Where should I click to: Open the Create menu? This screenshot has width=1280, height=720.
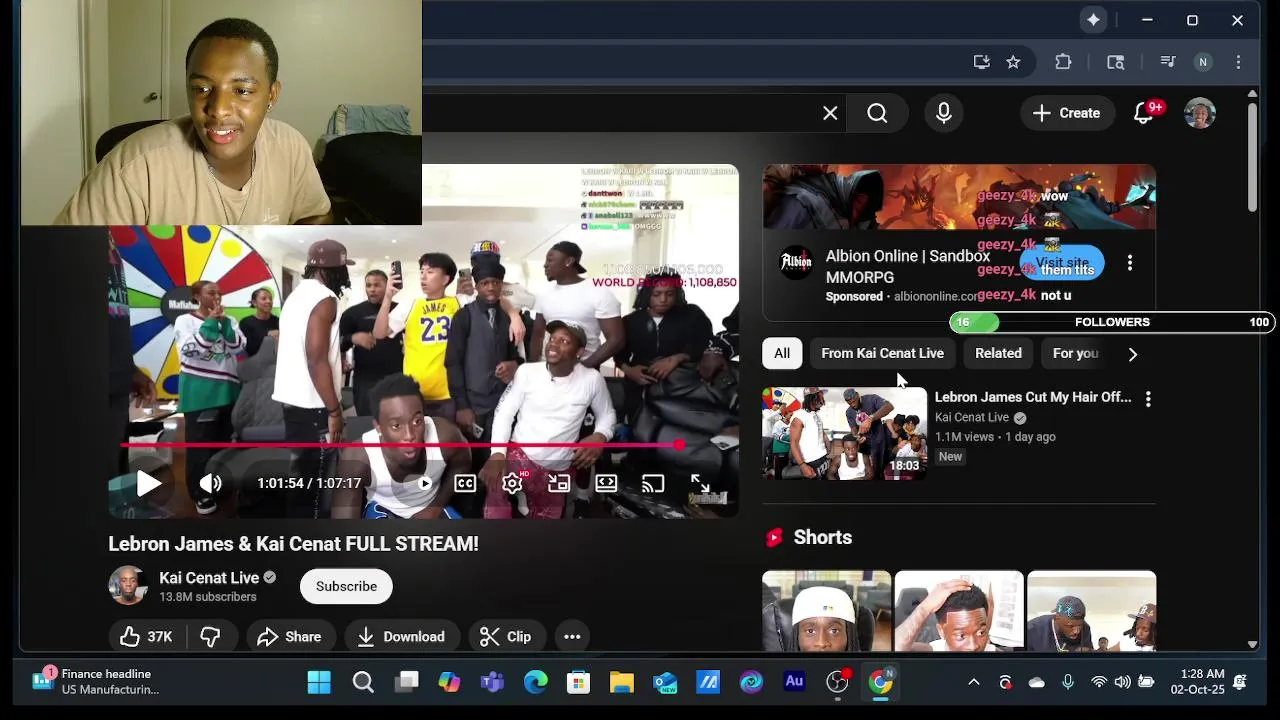click(1067, 113)
